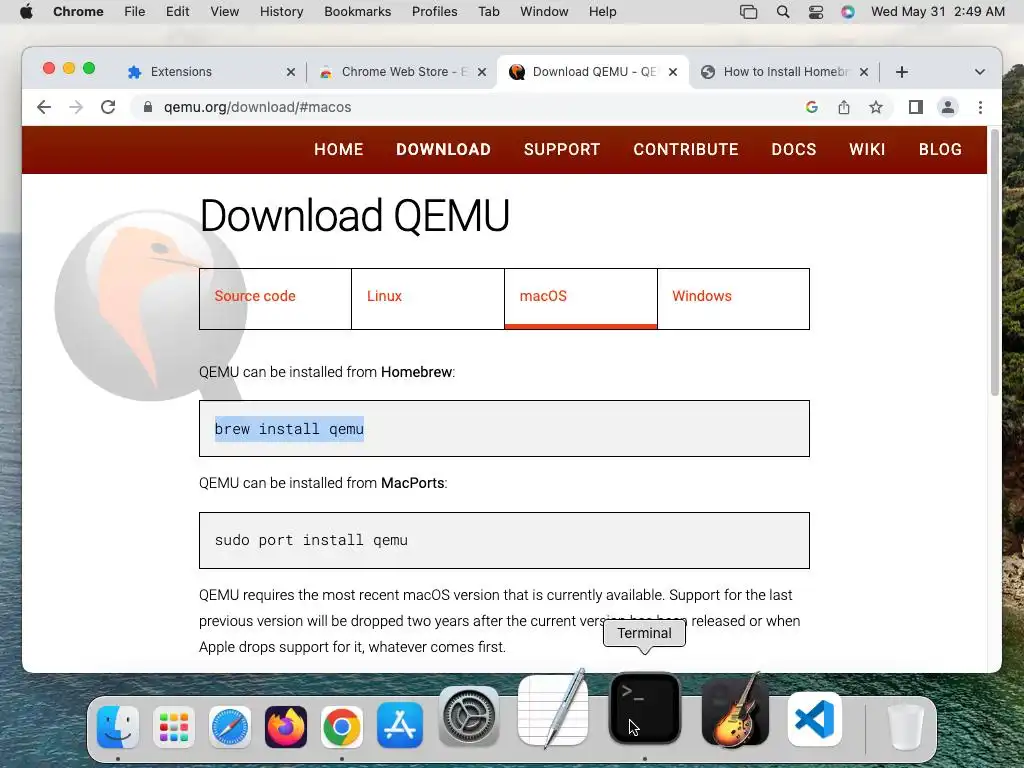This screenshot has height=768, width=1024.
Task: Open a new browser tab
Action: [x=902, y=72]
